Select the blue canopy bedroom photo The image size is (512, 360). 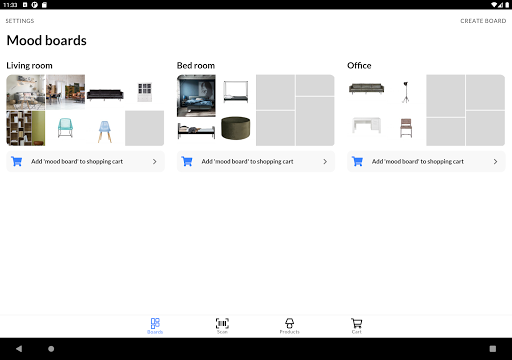[x=196, y=96]
